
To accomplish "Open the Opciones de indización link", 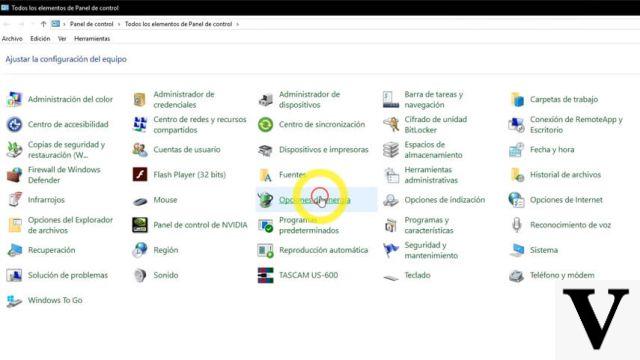I will [x=444, y=200].
